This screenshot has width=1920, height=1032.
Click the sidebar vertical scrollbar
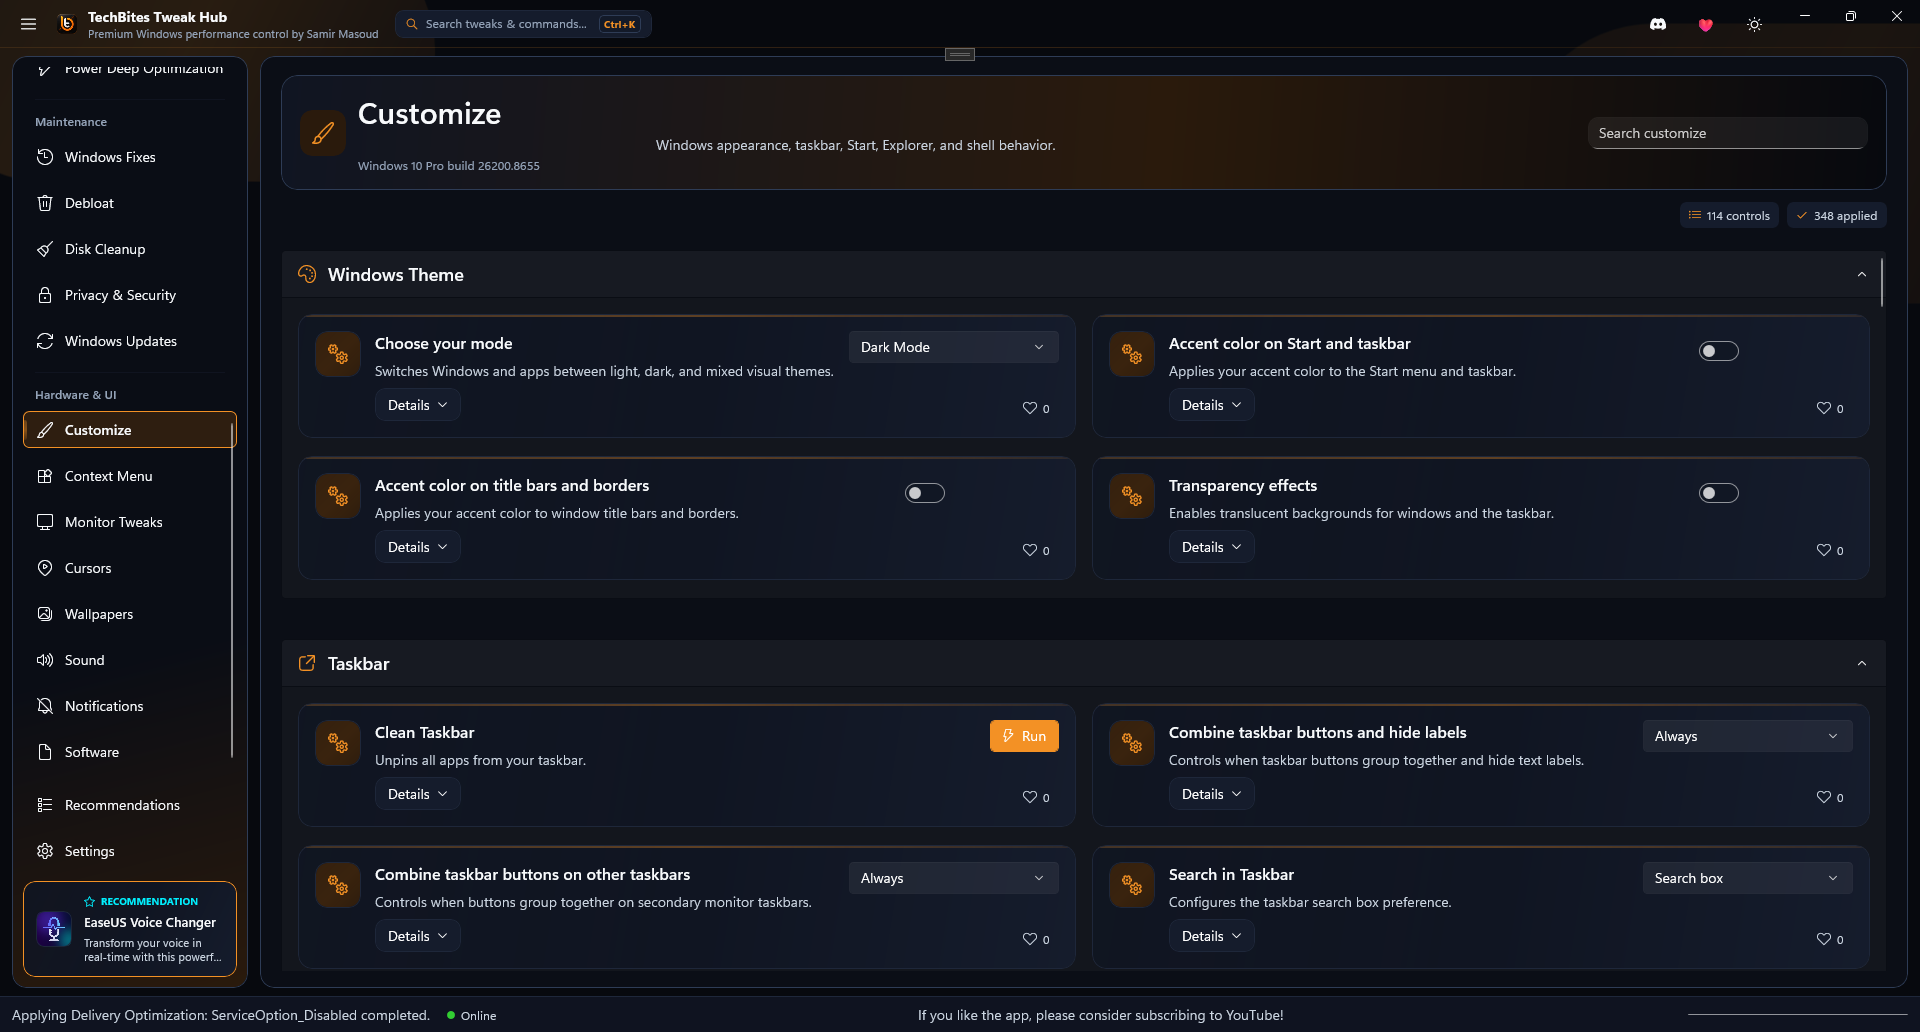click(232, 590)
